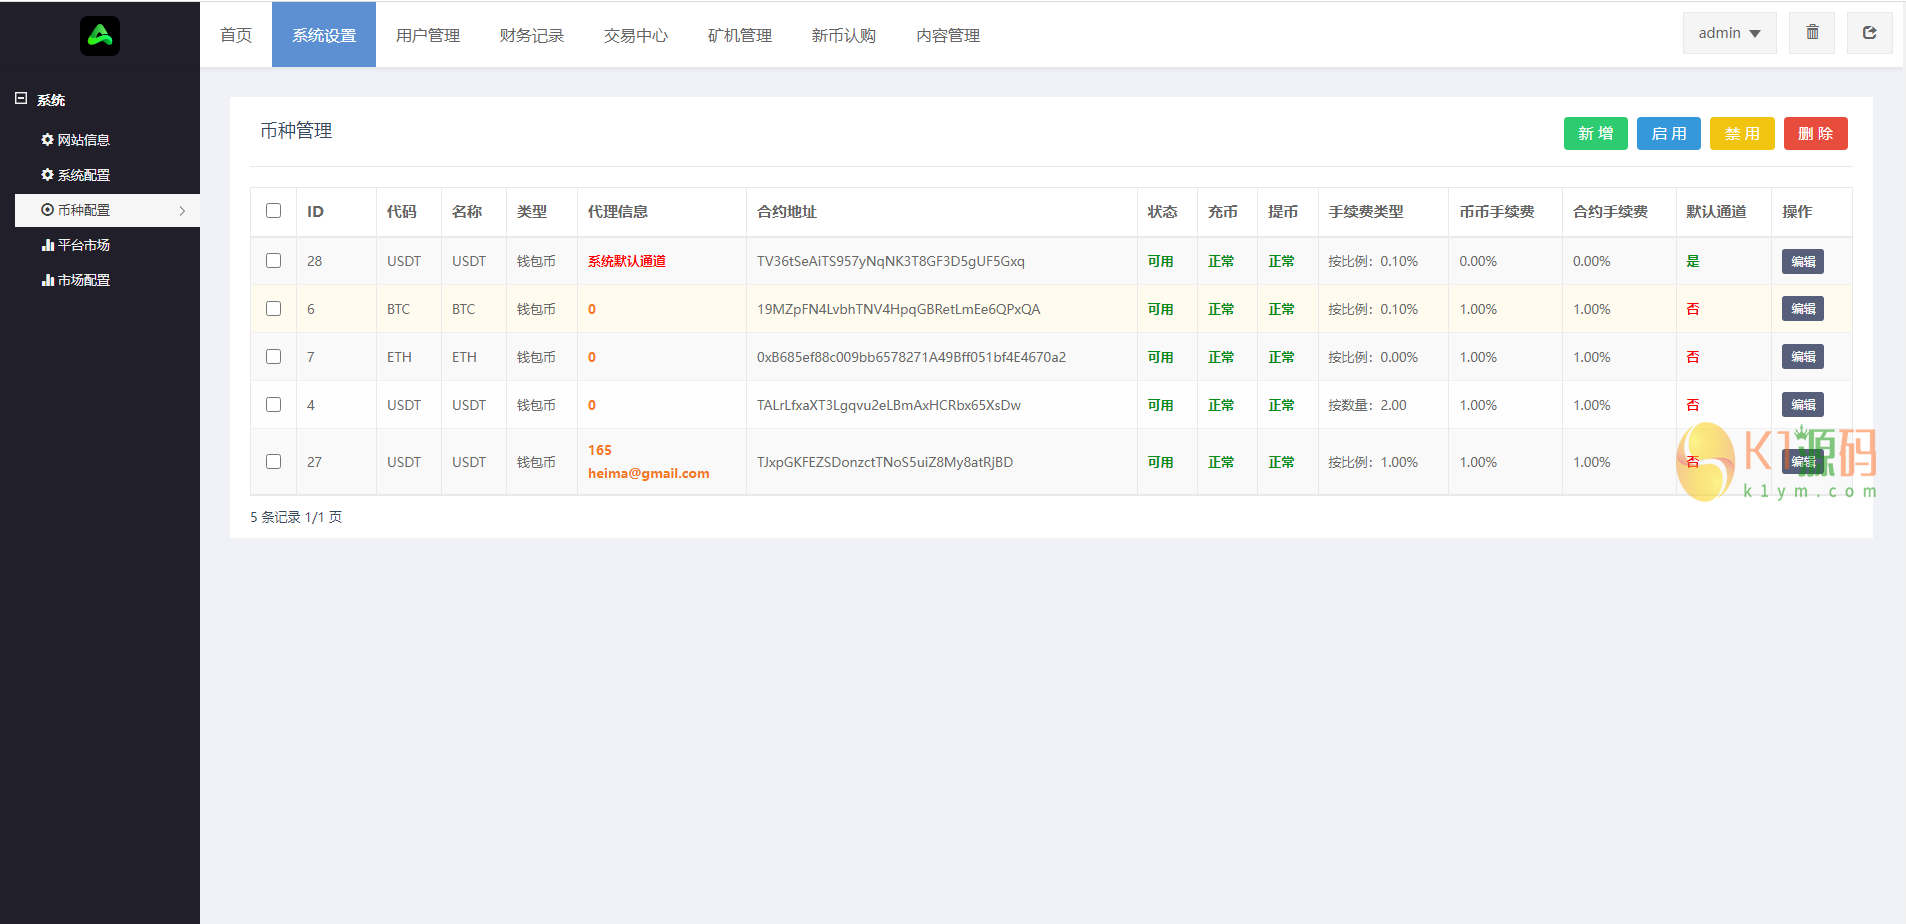Open 系统配置 gear item in sidebar

tap(76, 175)
